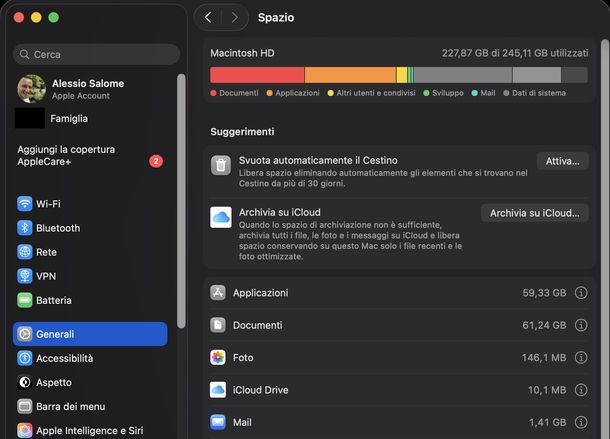This screenshot has height=439, width=610.
Task: Click the red notification badge 2
Action: [156, 161]
